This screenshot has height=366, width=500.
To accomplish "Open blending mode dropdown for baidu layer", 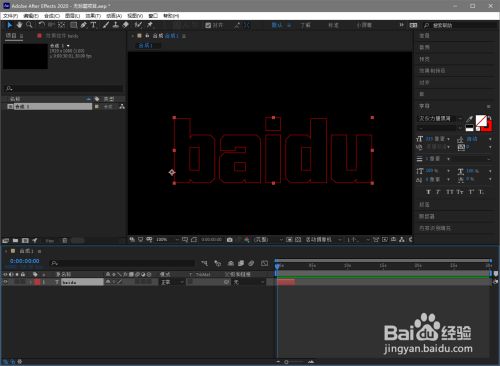I will pyautogui.click(x=172, y=282).
